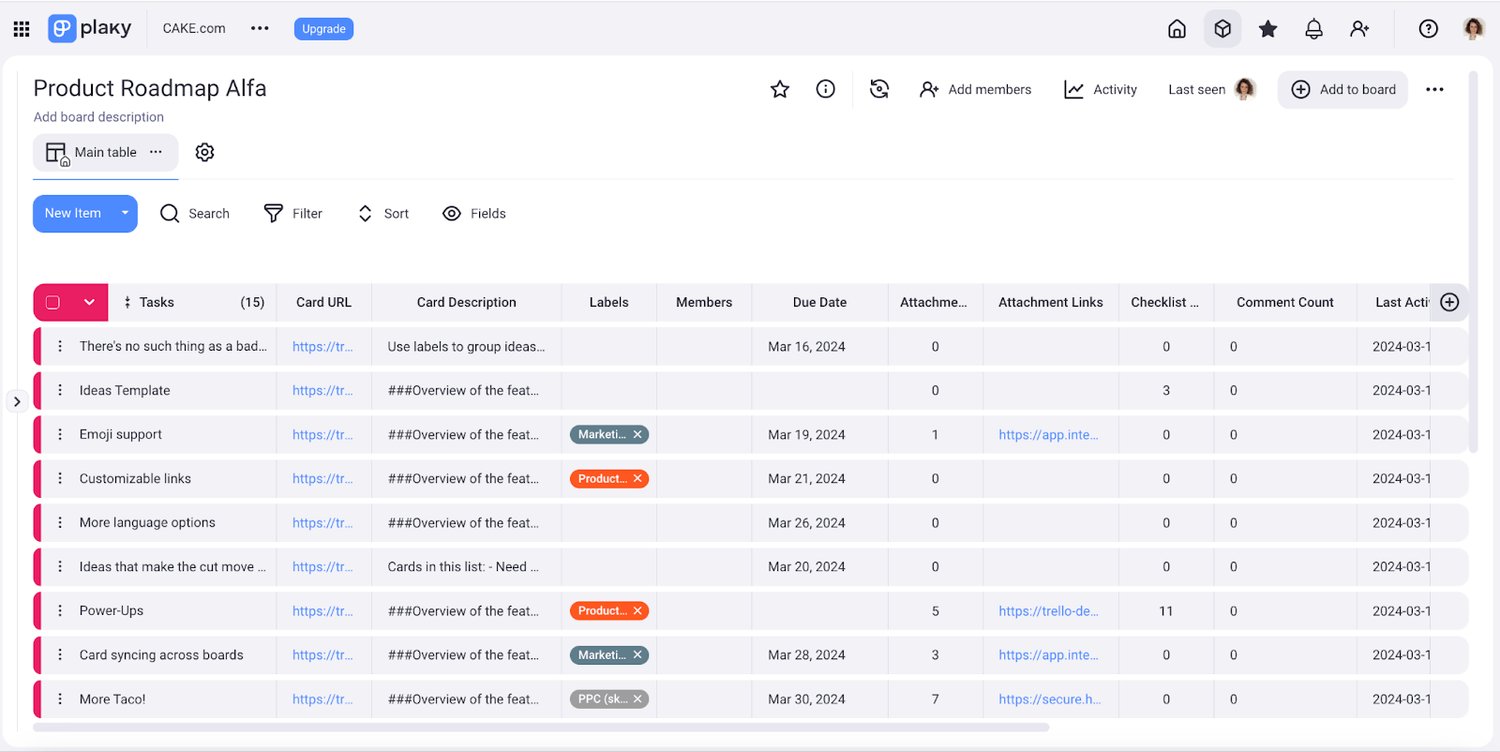Click the Add board description field

point(98,117)
